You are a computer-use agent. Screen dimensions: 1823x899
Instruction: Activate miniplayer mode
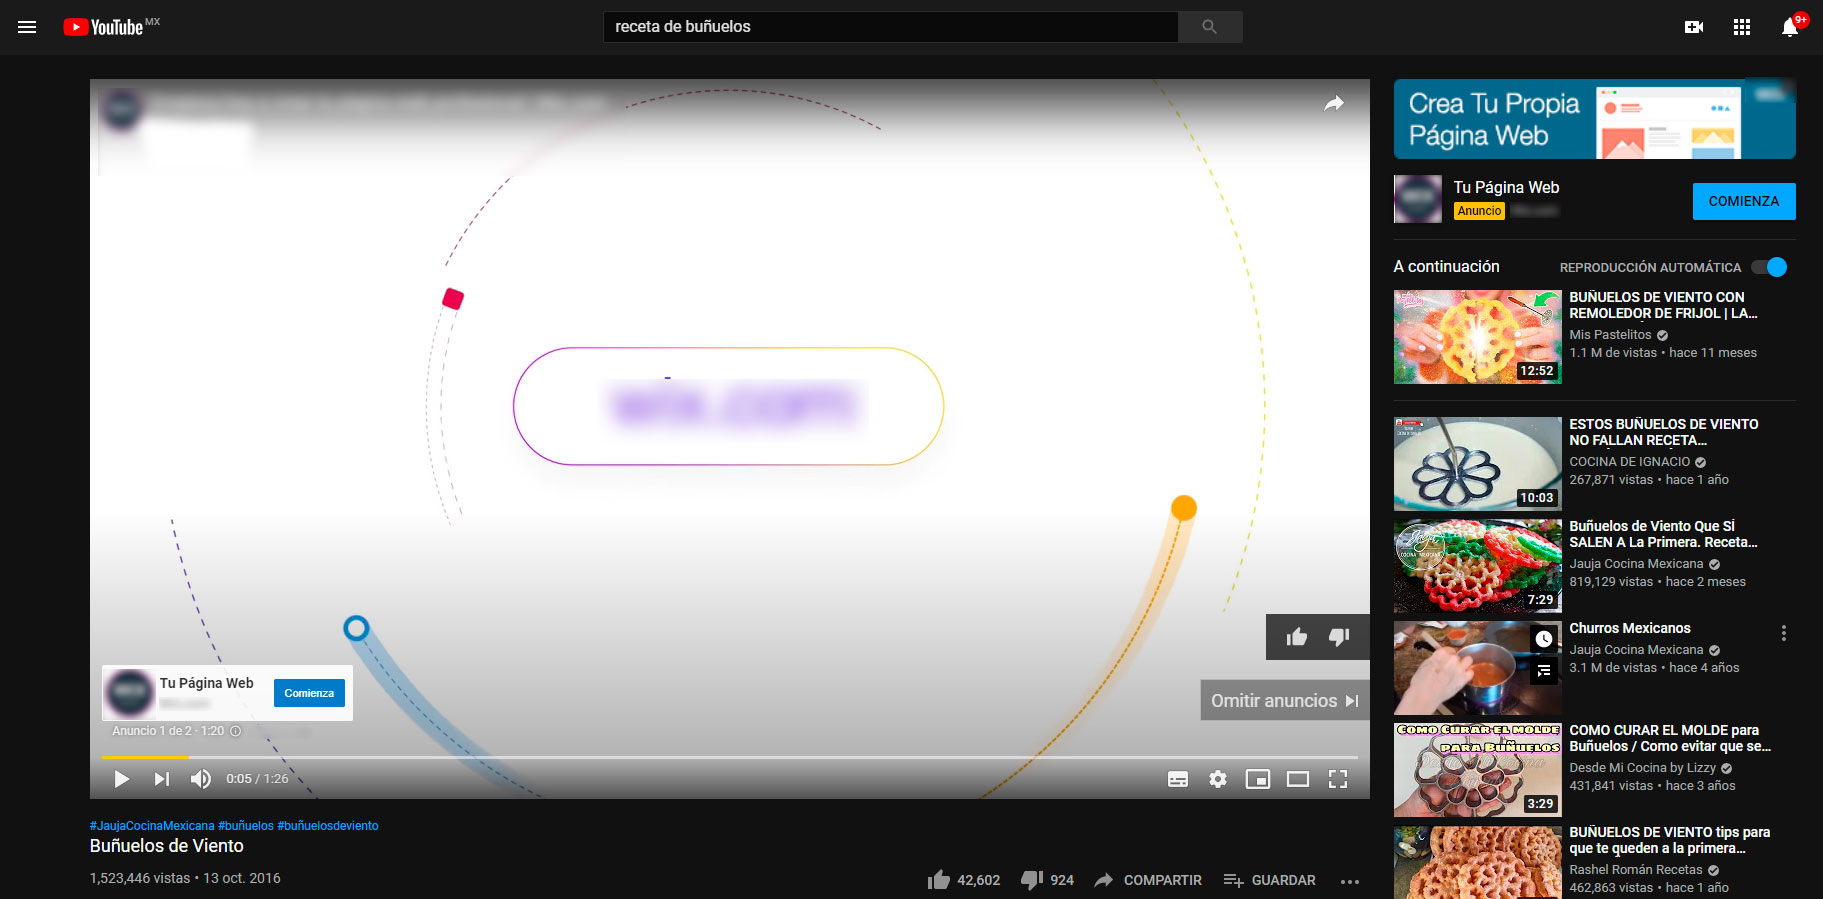[1258, 779]
